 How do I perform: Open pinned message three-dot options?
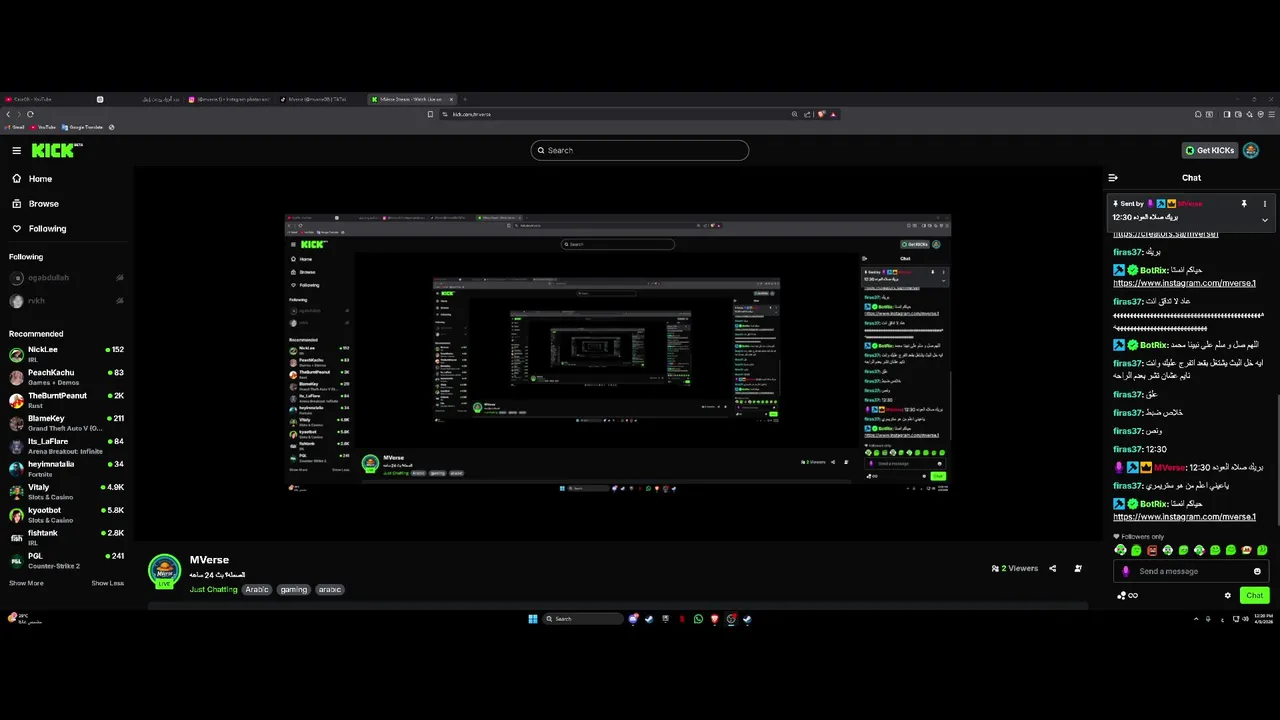[x=1264, y=204]
